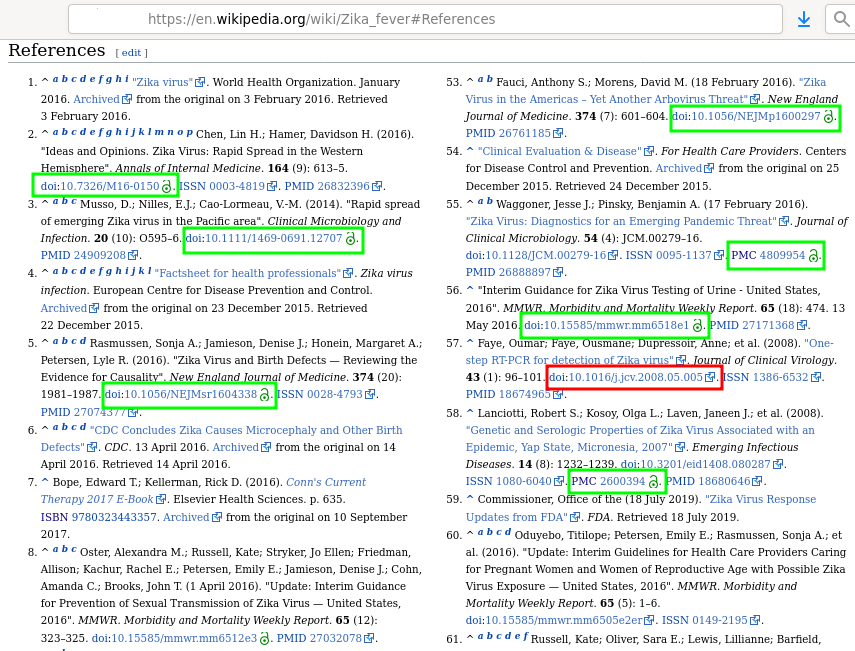855x651 pixels.
Task: Open PMC 2600394 link
Action: 609,480
